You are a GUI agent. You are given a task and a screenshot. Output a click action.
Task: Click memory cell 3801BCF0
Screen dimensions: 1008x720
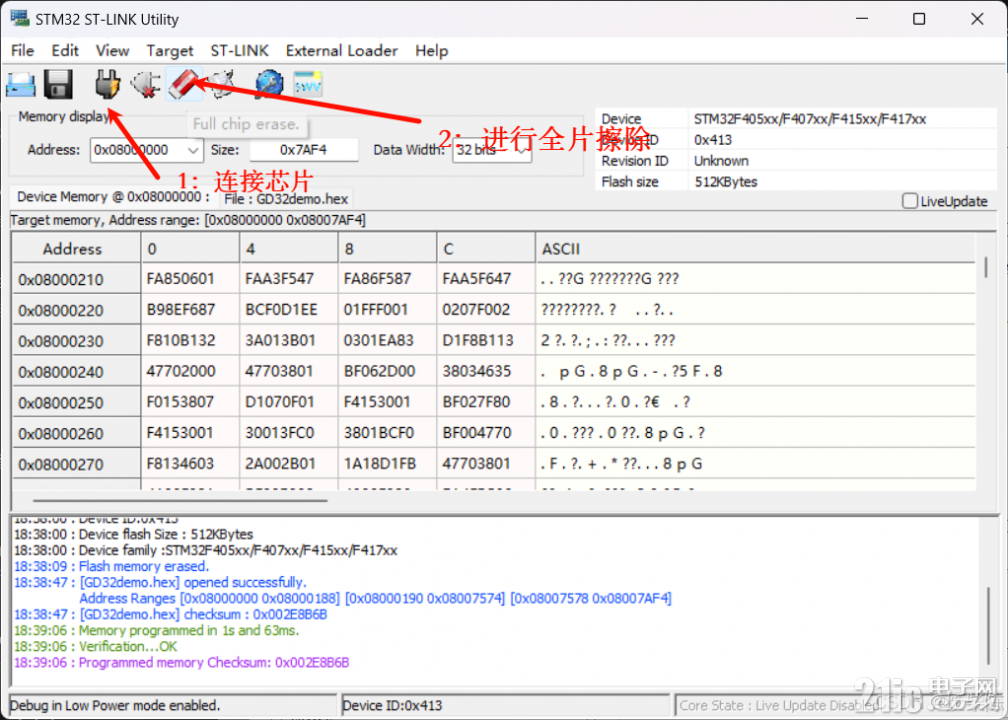[387, 433]
